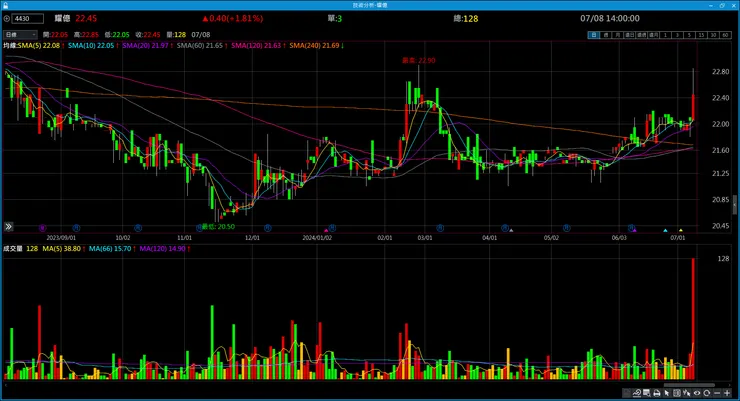Select the weekly (週) timeframe button
740x401 pixels.
[605, 35]
